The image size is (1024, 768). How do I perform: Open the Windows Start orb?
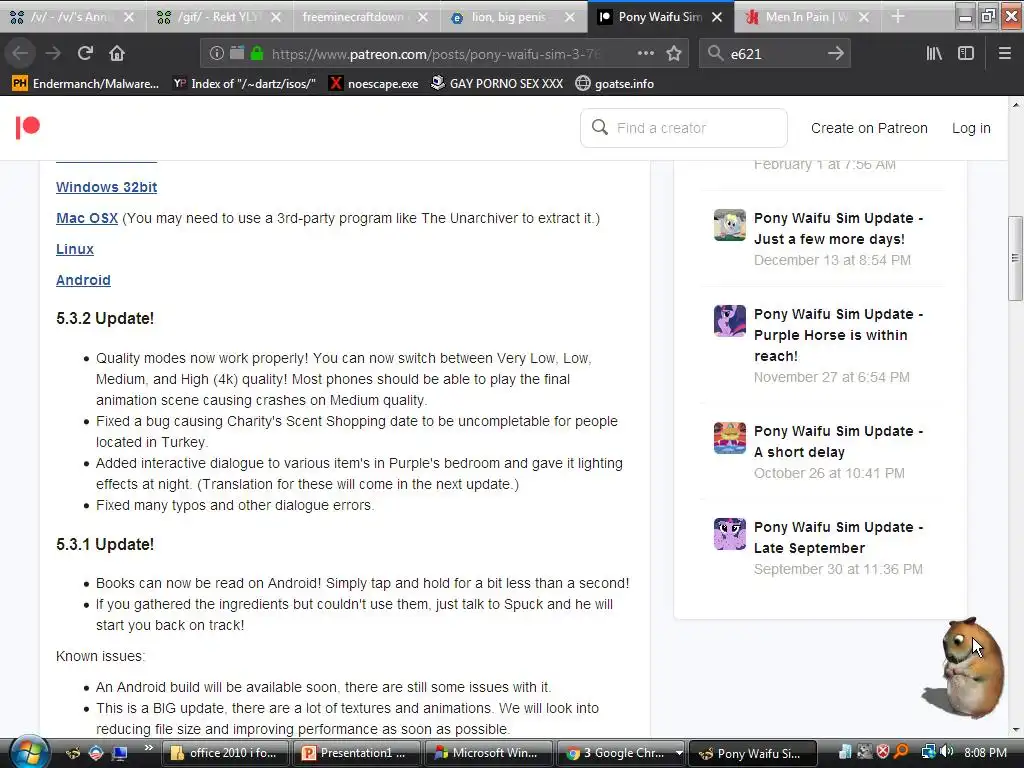click(29, 752)
